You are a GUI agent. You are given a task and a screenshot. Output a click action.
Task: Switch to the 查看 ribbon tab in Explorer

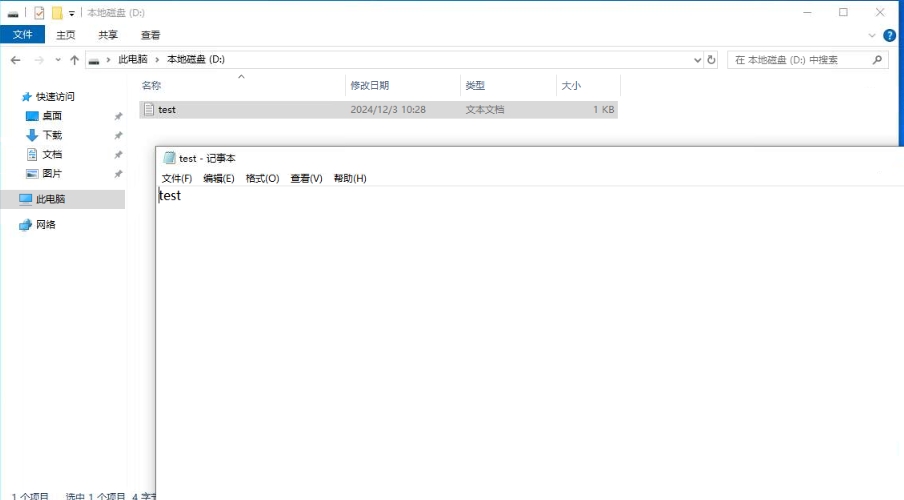(150, 35)
